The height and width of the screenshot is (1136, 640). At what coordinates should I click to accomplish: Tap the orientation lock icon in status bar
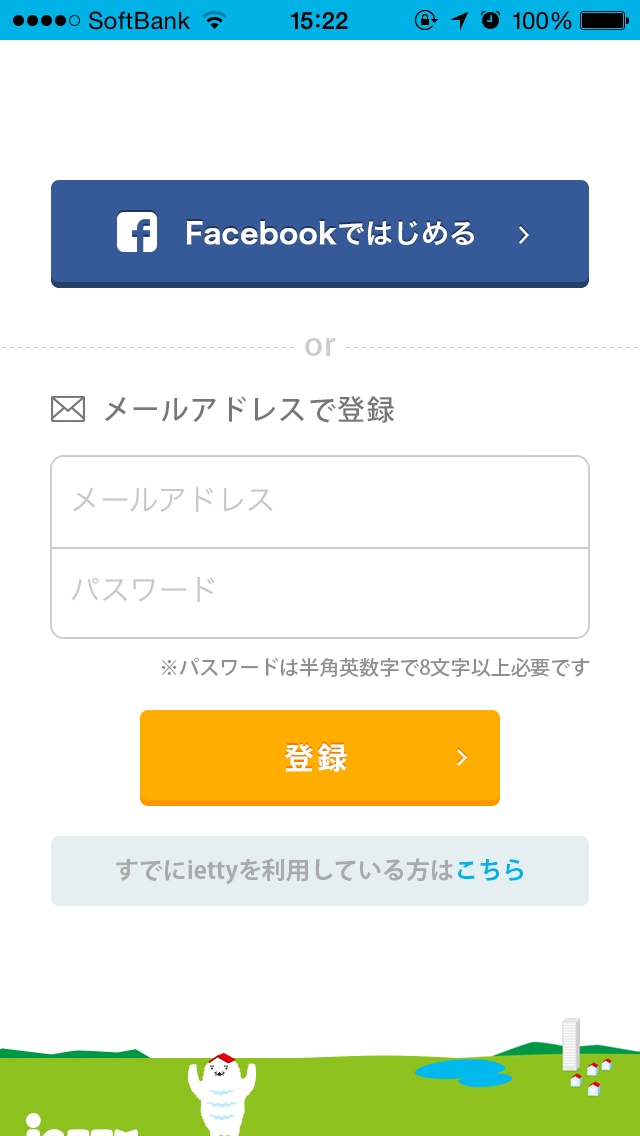coord(424,18)
